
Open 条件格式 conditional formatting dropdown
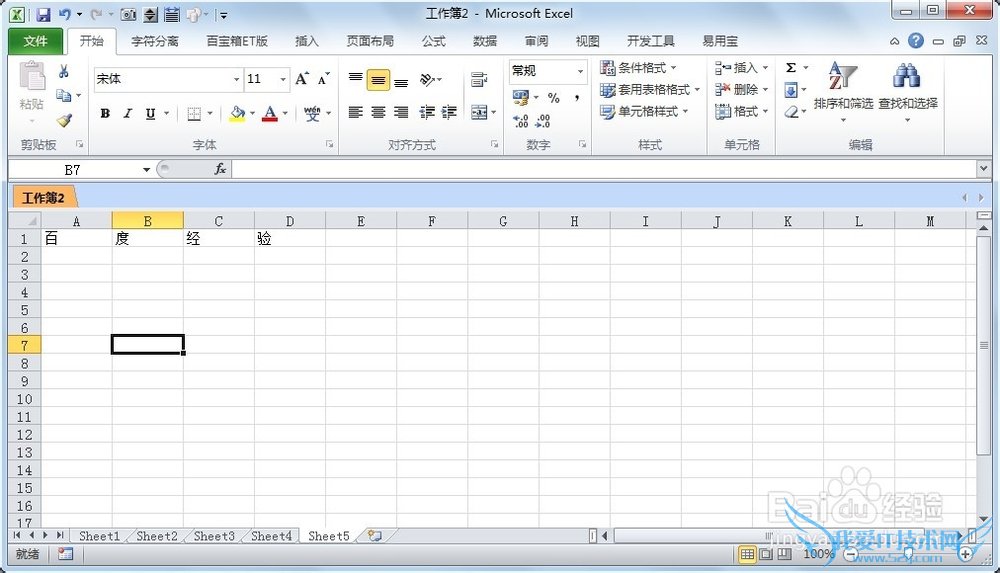(x=639, y=68)
